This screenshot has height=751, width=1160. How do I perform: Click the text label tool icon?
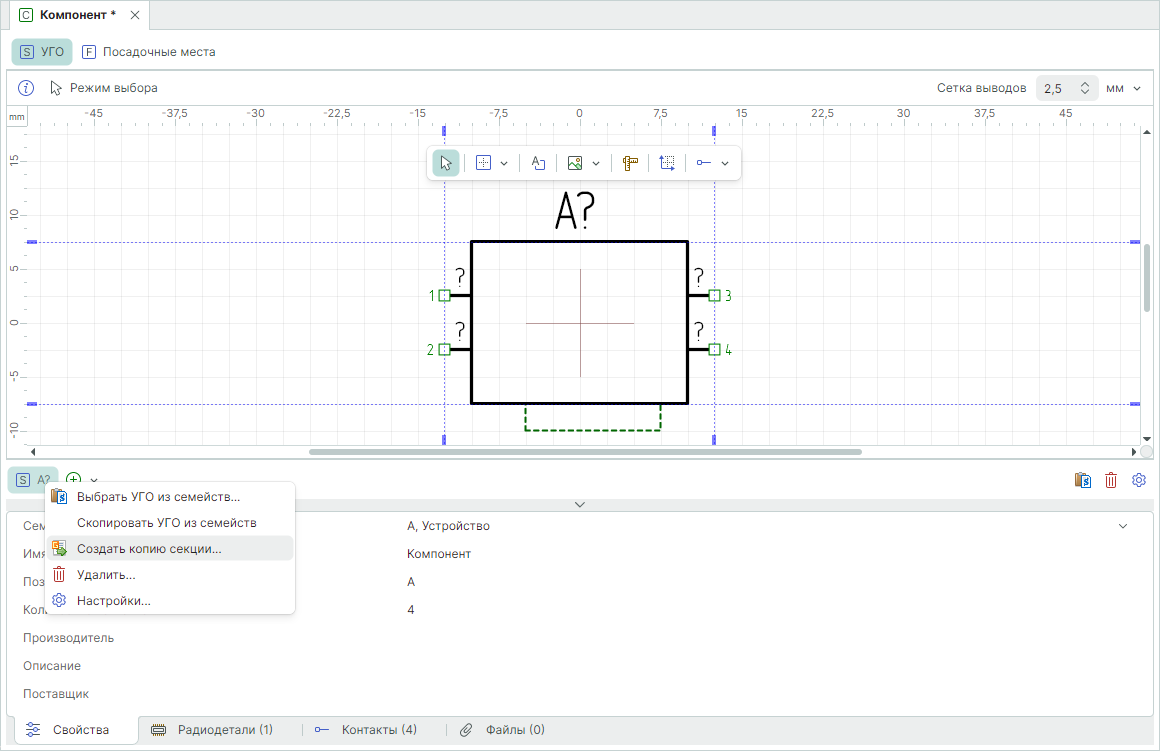coord(537,163)
